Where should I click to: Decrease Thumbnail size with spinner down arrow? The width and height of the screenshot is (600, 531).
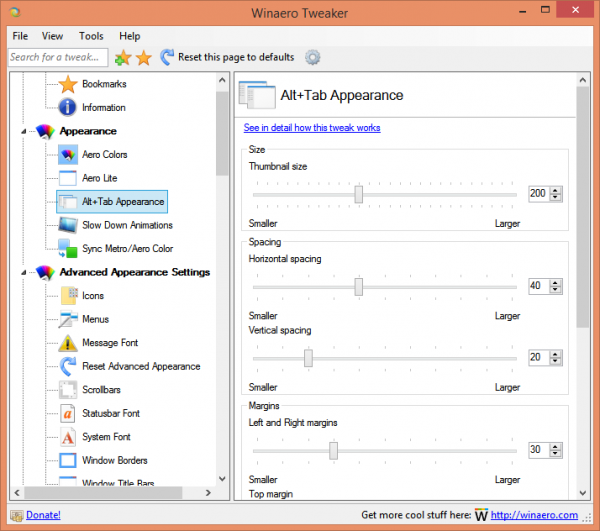[x=555, y=197]
